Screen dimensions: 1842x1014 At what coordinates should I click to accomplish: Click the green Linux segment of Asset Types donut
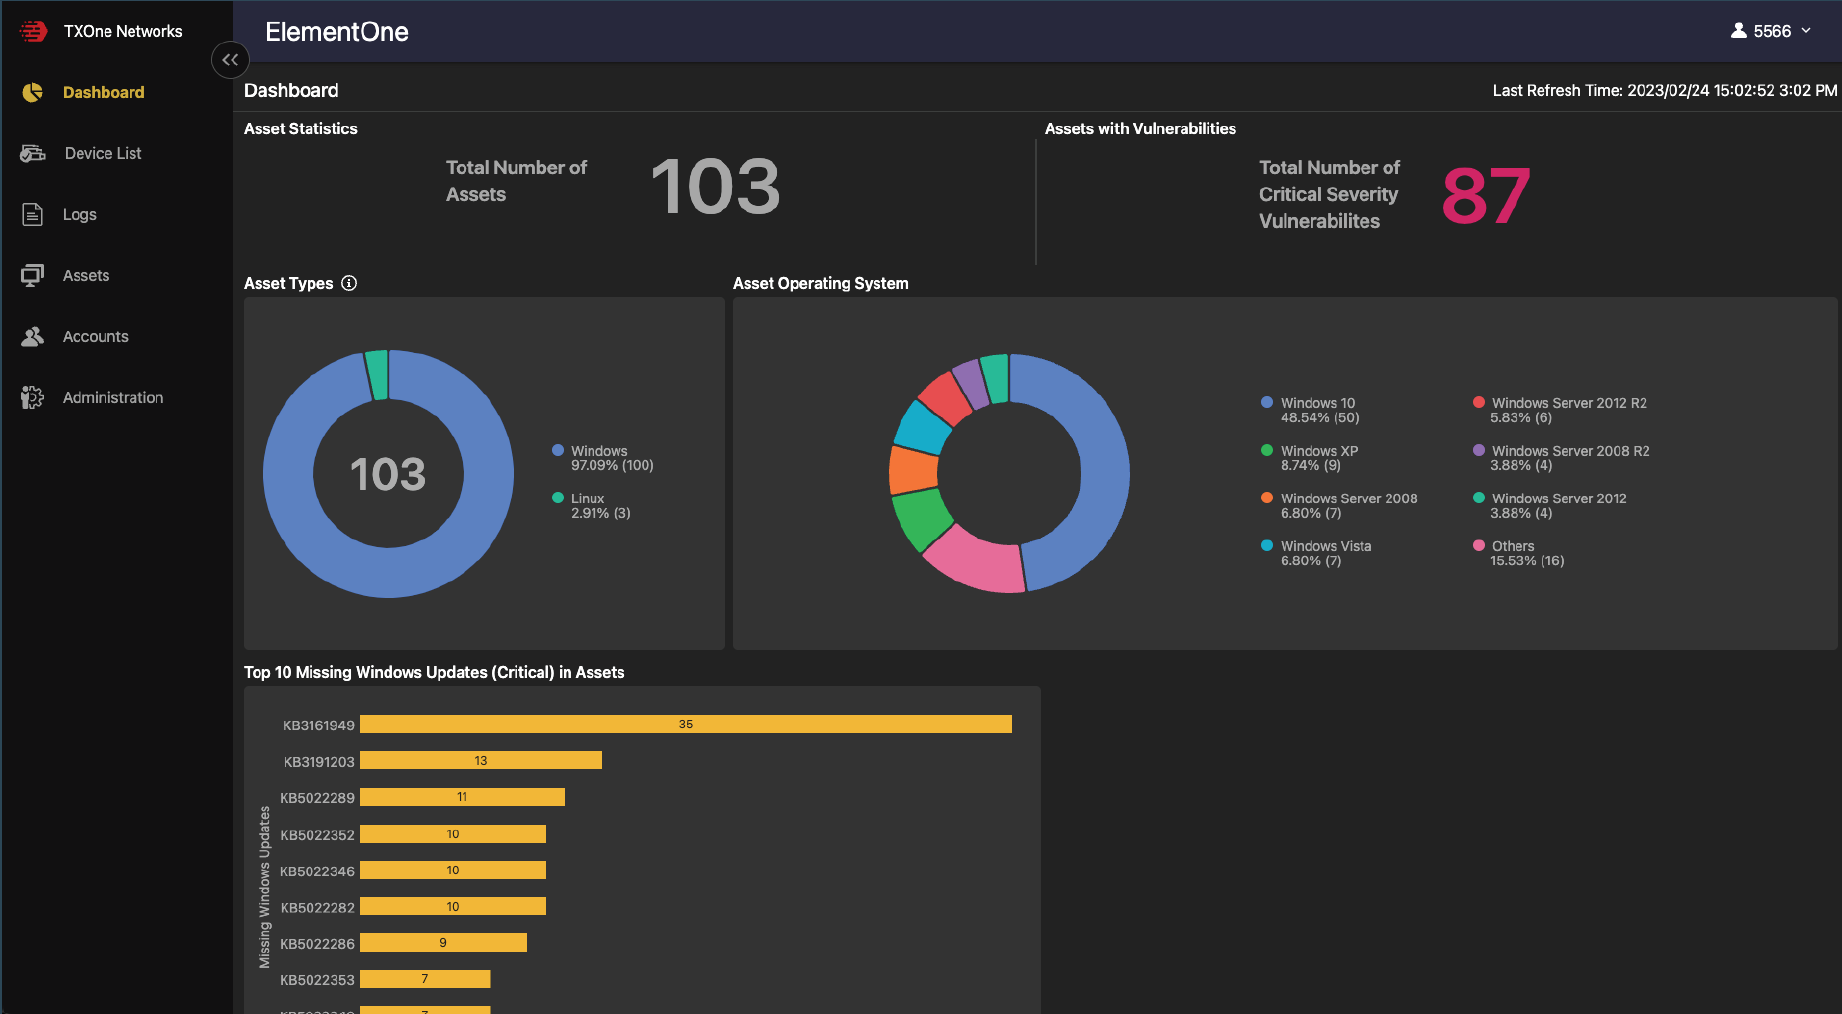tap(377, 374)
